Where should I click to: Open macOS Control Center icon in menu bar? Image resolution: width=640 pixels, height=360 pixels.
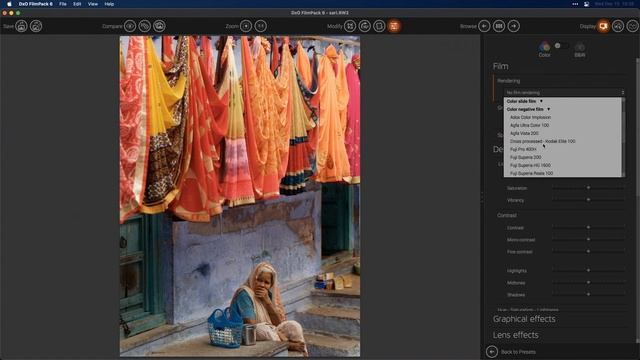click(586, 4)
